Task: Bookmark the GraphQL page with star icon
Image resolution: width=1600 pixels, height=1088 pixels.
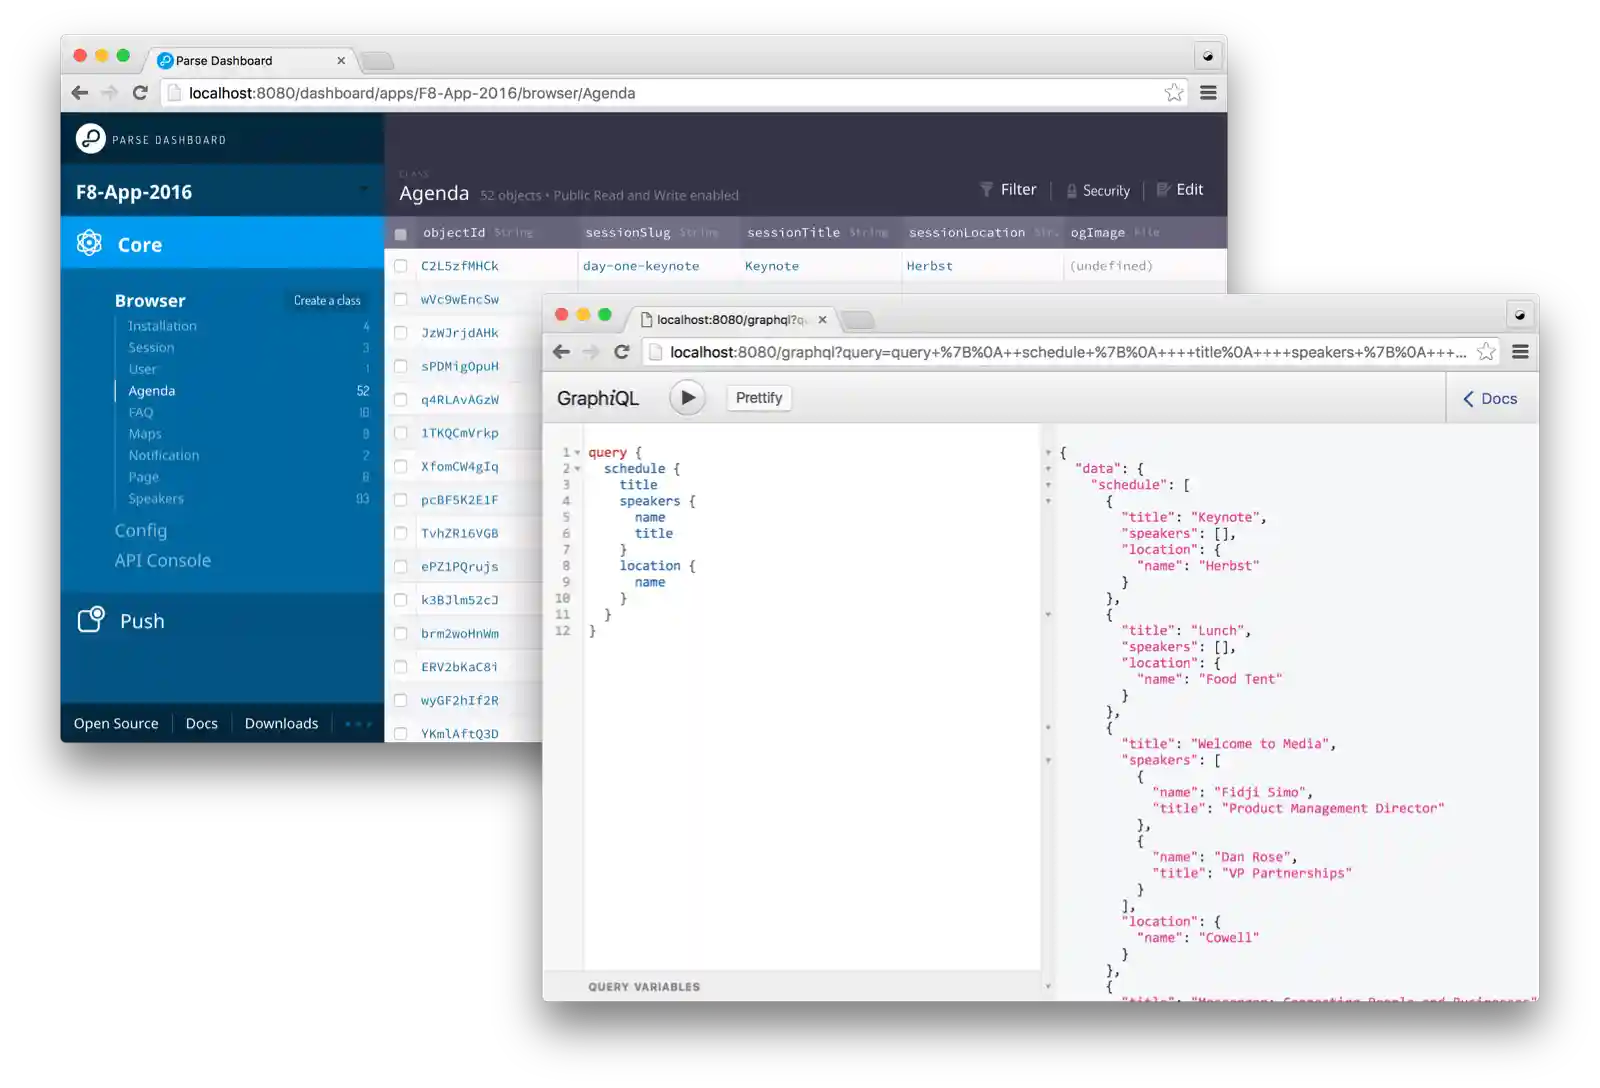Action: tap(1486, 352)
